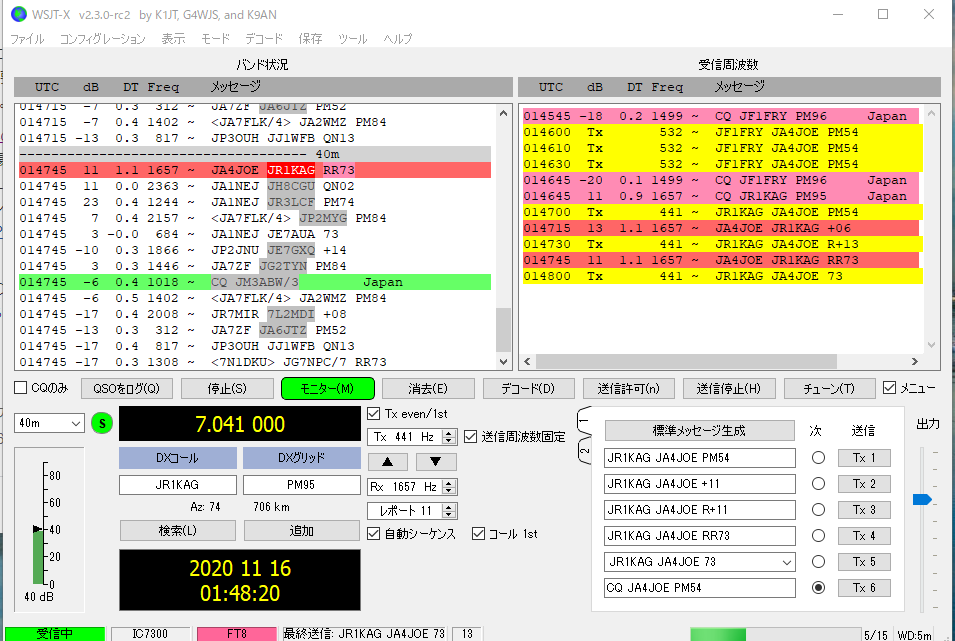Expand the Tx 5 message dropdown
955x641 pixels.
tap(787, 562)
